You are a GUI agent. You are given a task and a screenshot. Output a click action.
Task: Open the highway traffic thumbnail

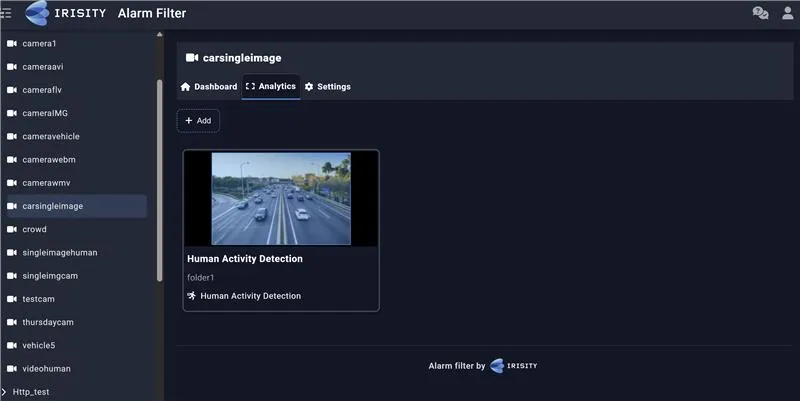pyautogui.click(x=281, y=198)
